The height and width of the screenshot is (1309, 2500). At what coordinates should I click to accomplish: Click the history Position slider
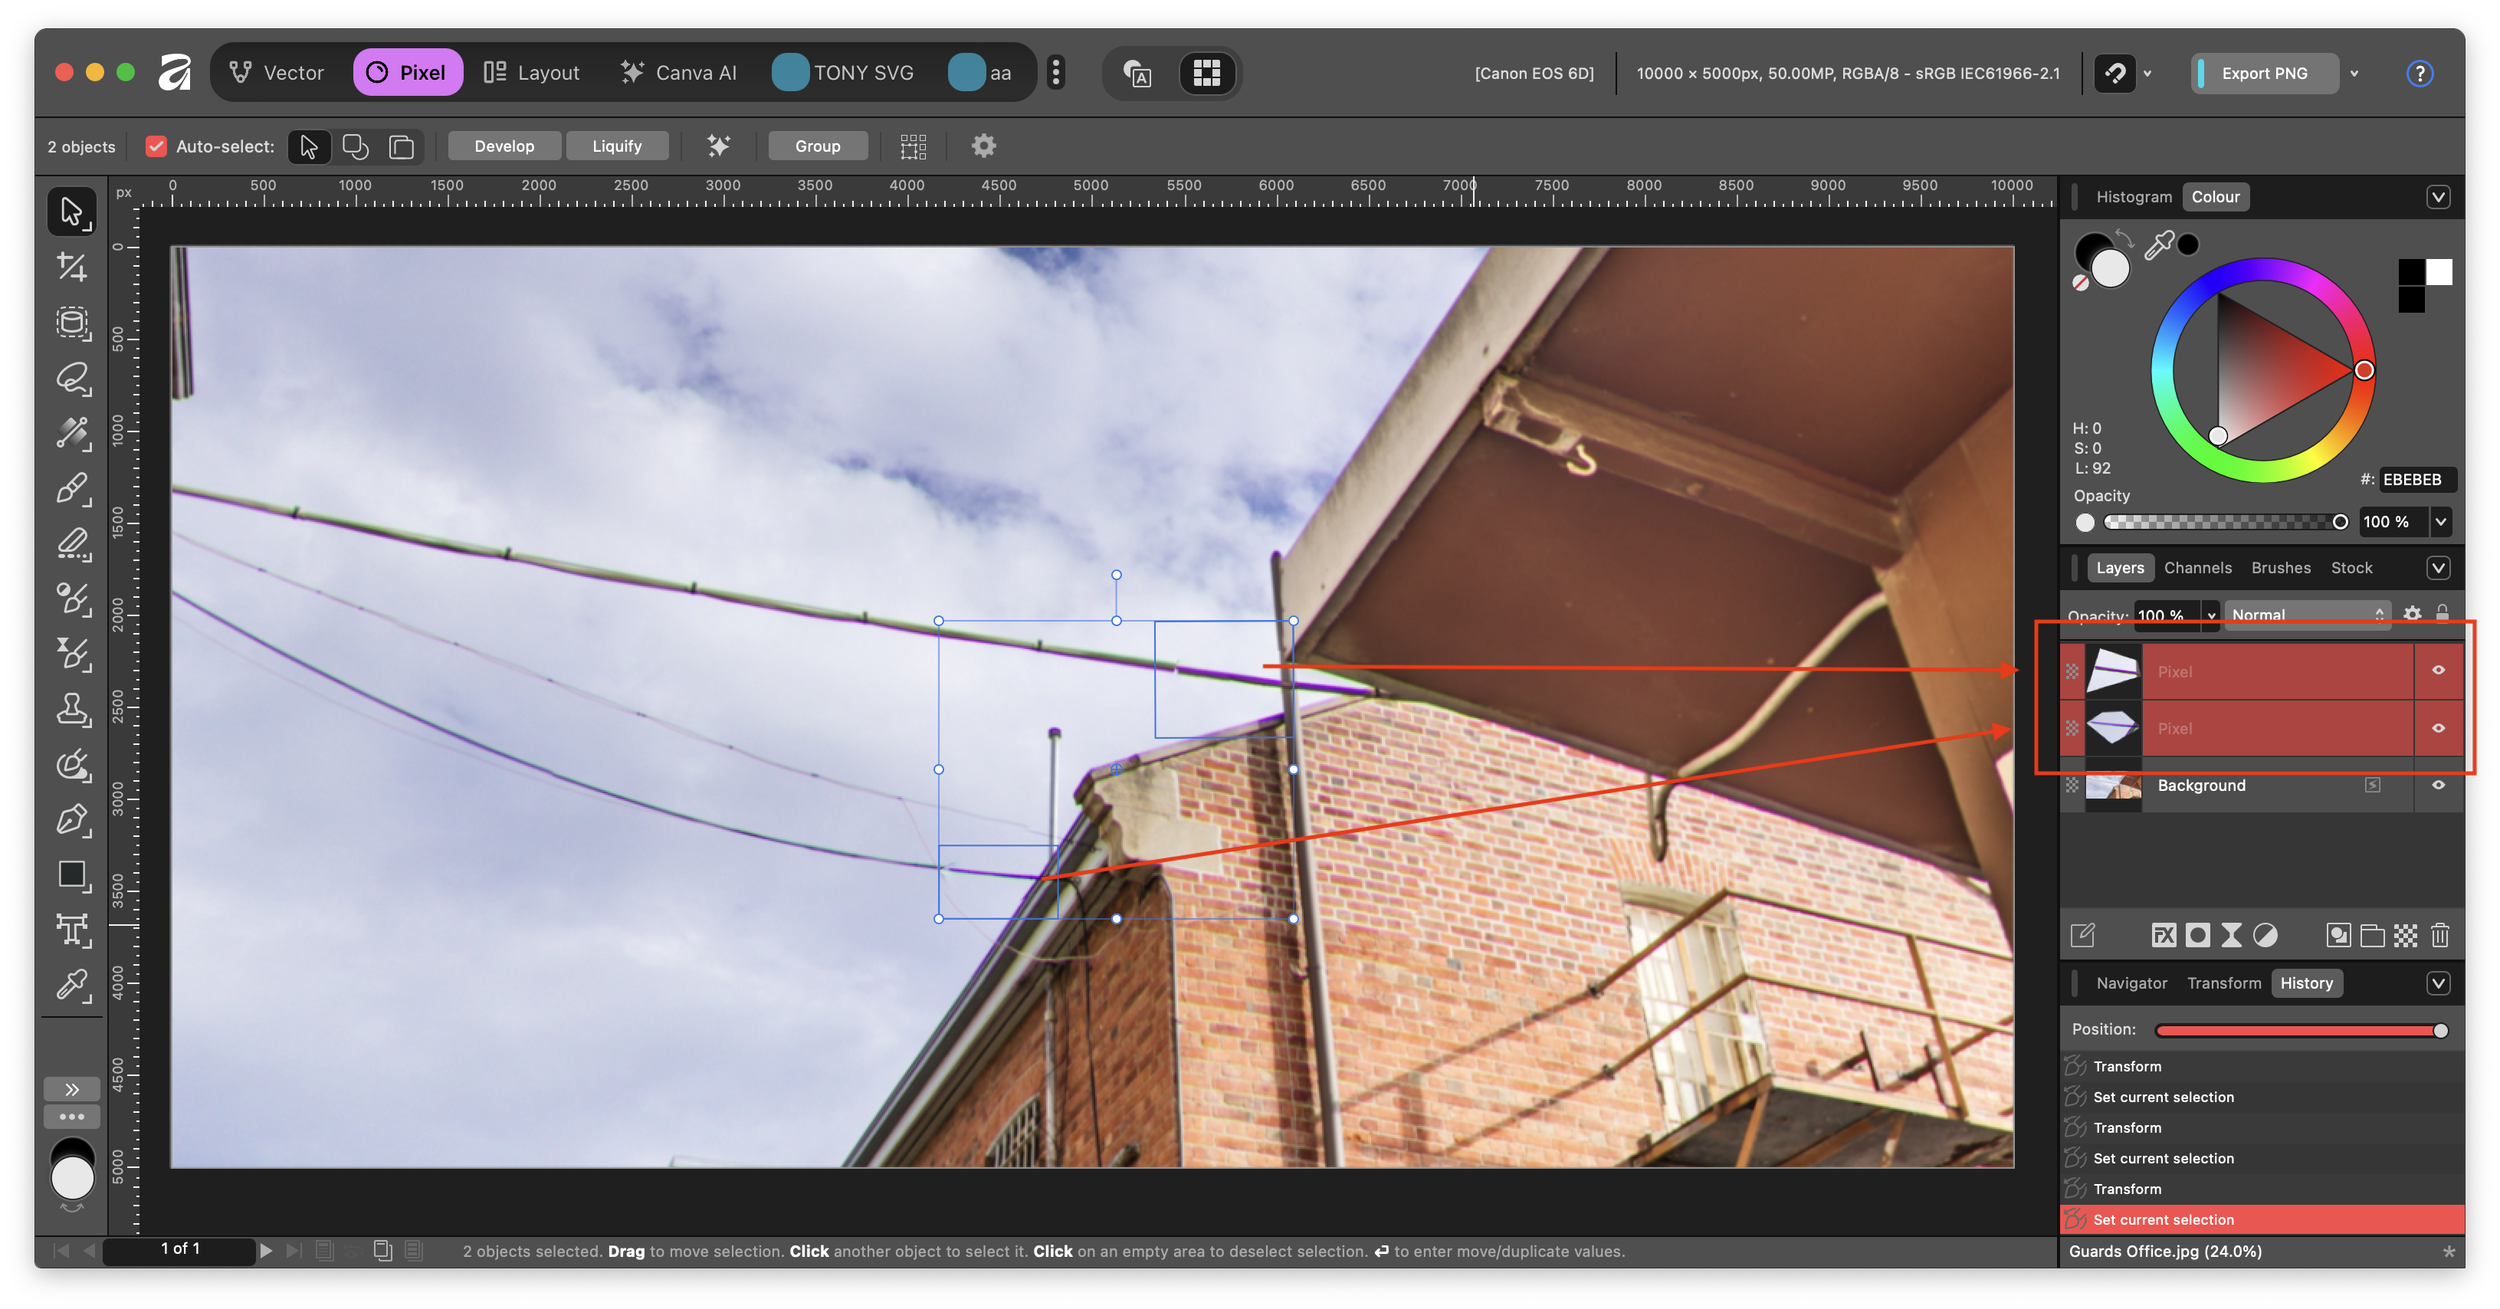[2300, 1030]
